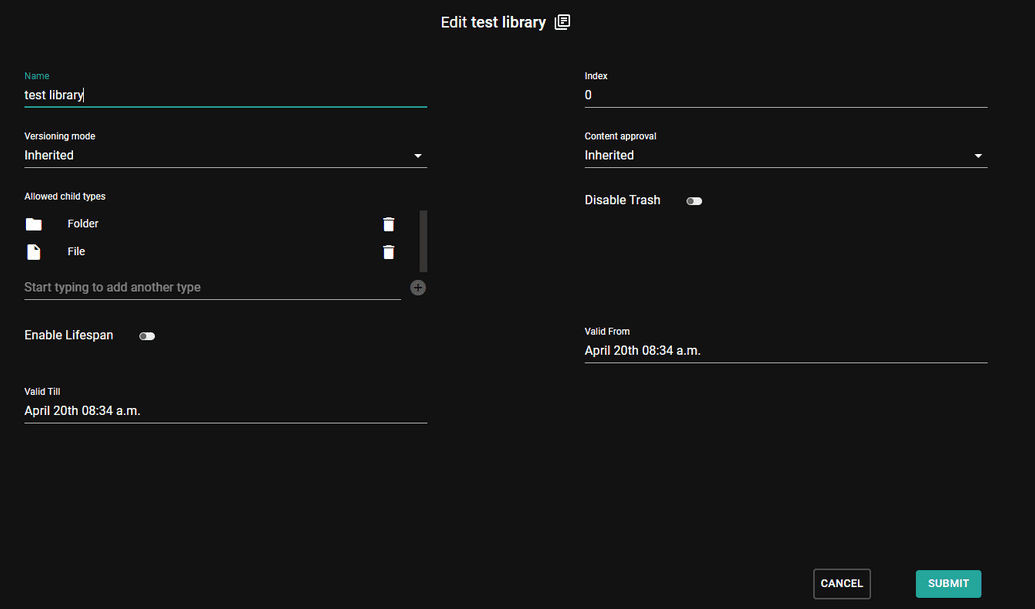Toggle the Enable Lifespan switch

click(x=147, y=336)
